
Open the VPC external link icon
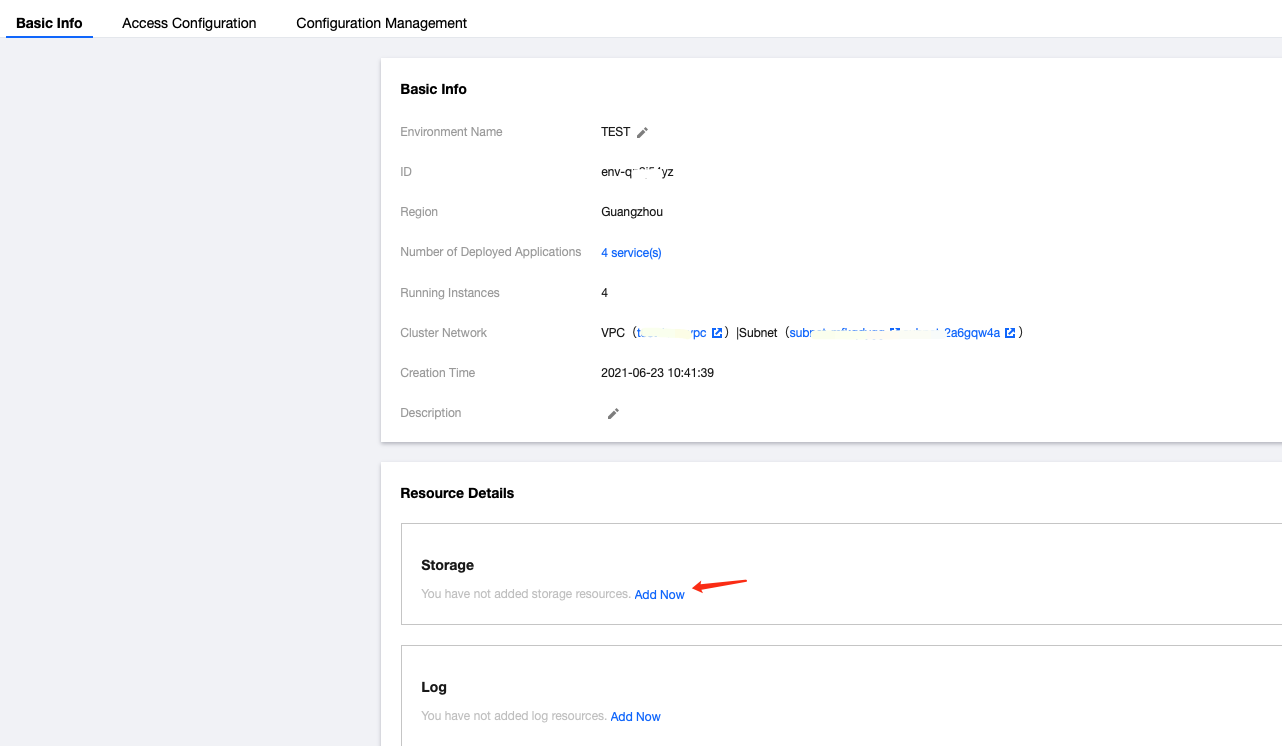[717, 333]
